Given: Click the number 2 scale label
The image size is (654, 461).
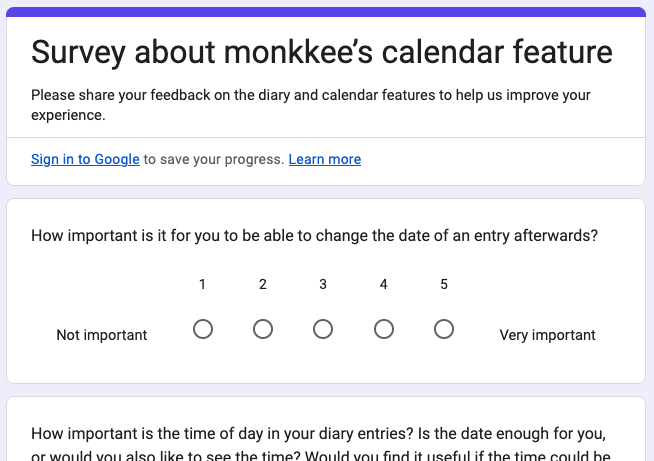Looking at the screenshot, I should 263,284.
